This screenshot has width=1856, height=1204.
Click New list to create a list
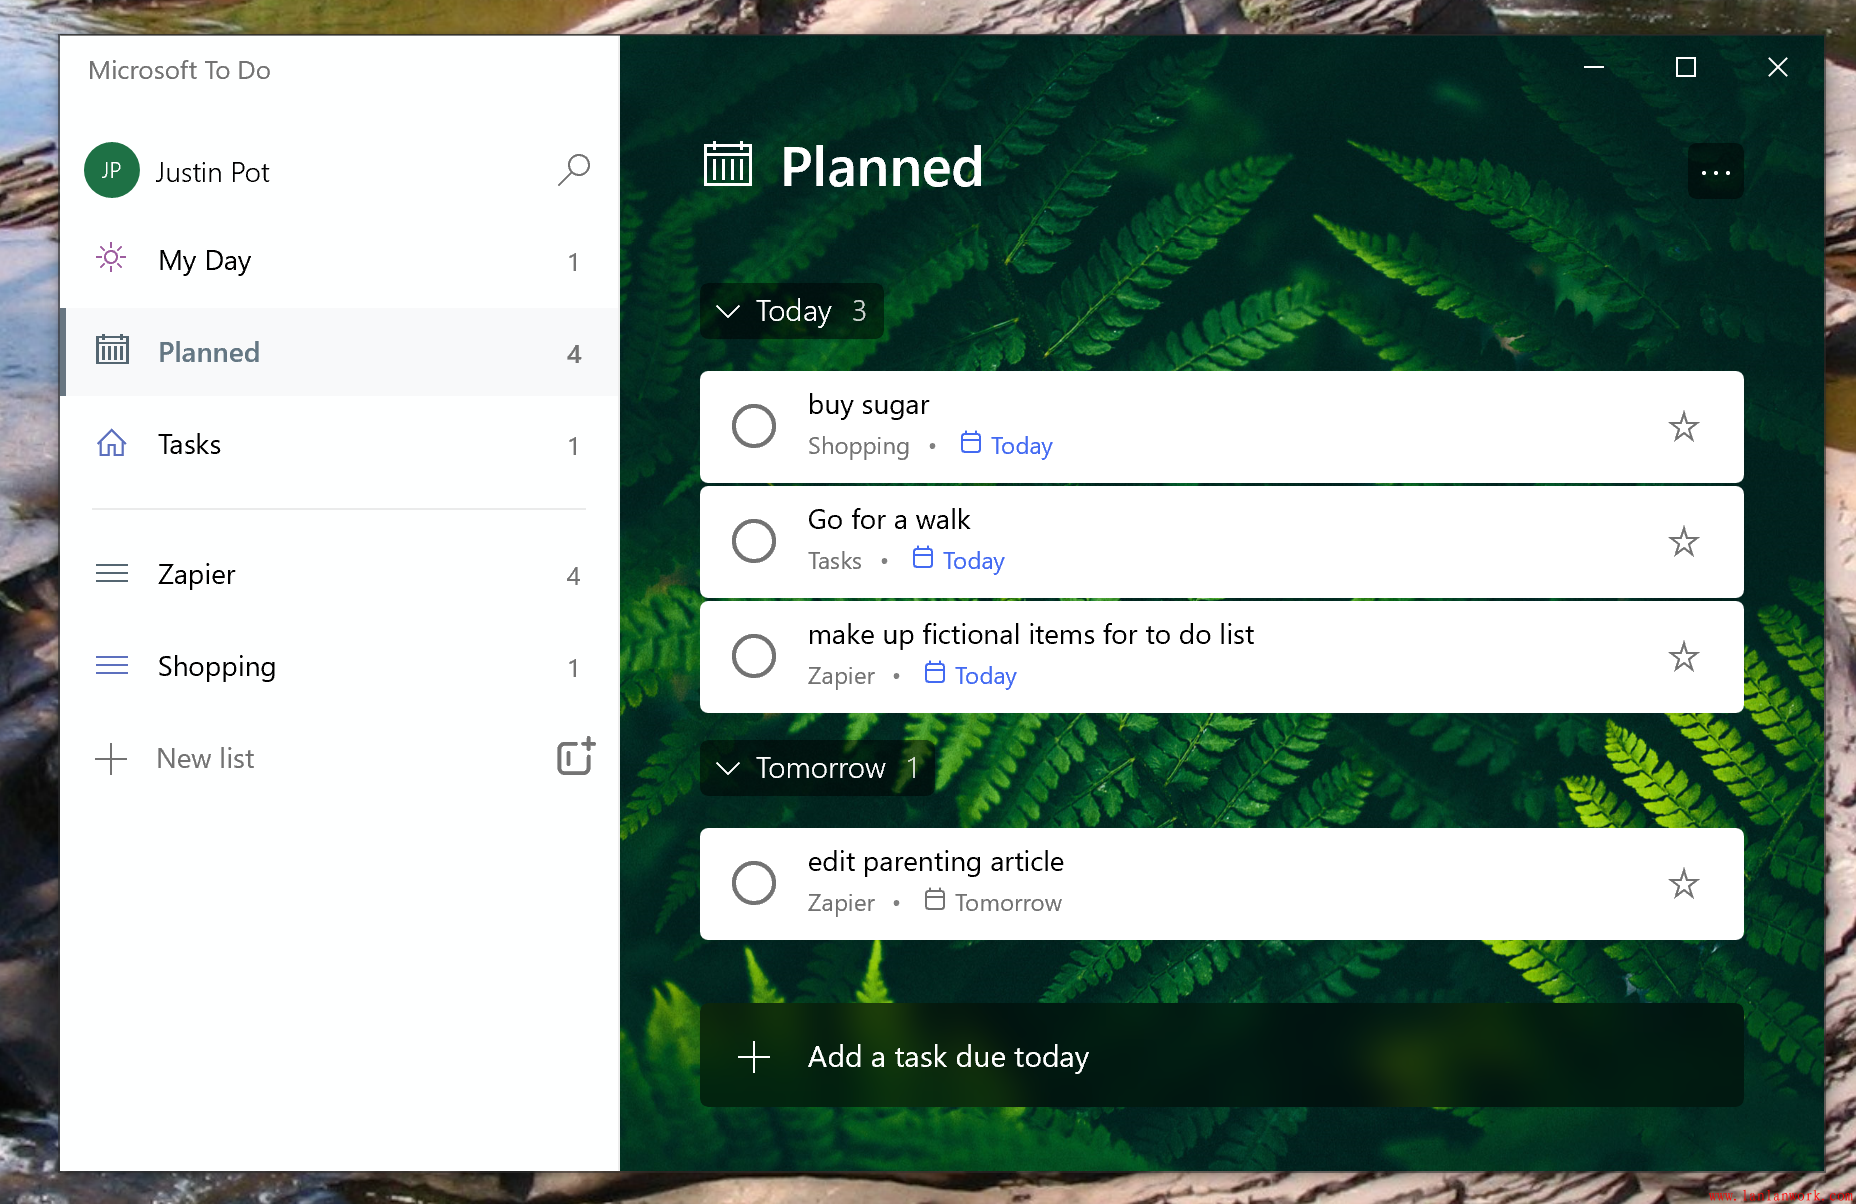(205, 759)
